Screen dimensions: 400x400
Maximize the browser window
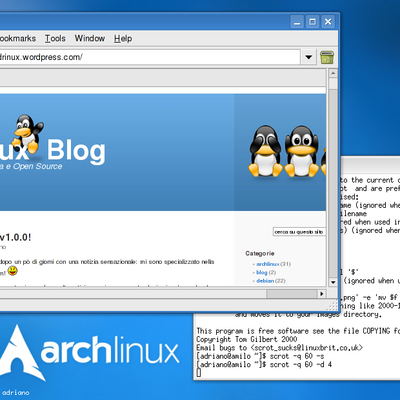click(x=312, y=22)
